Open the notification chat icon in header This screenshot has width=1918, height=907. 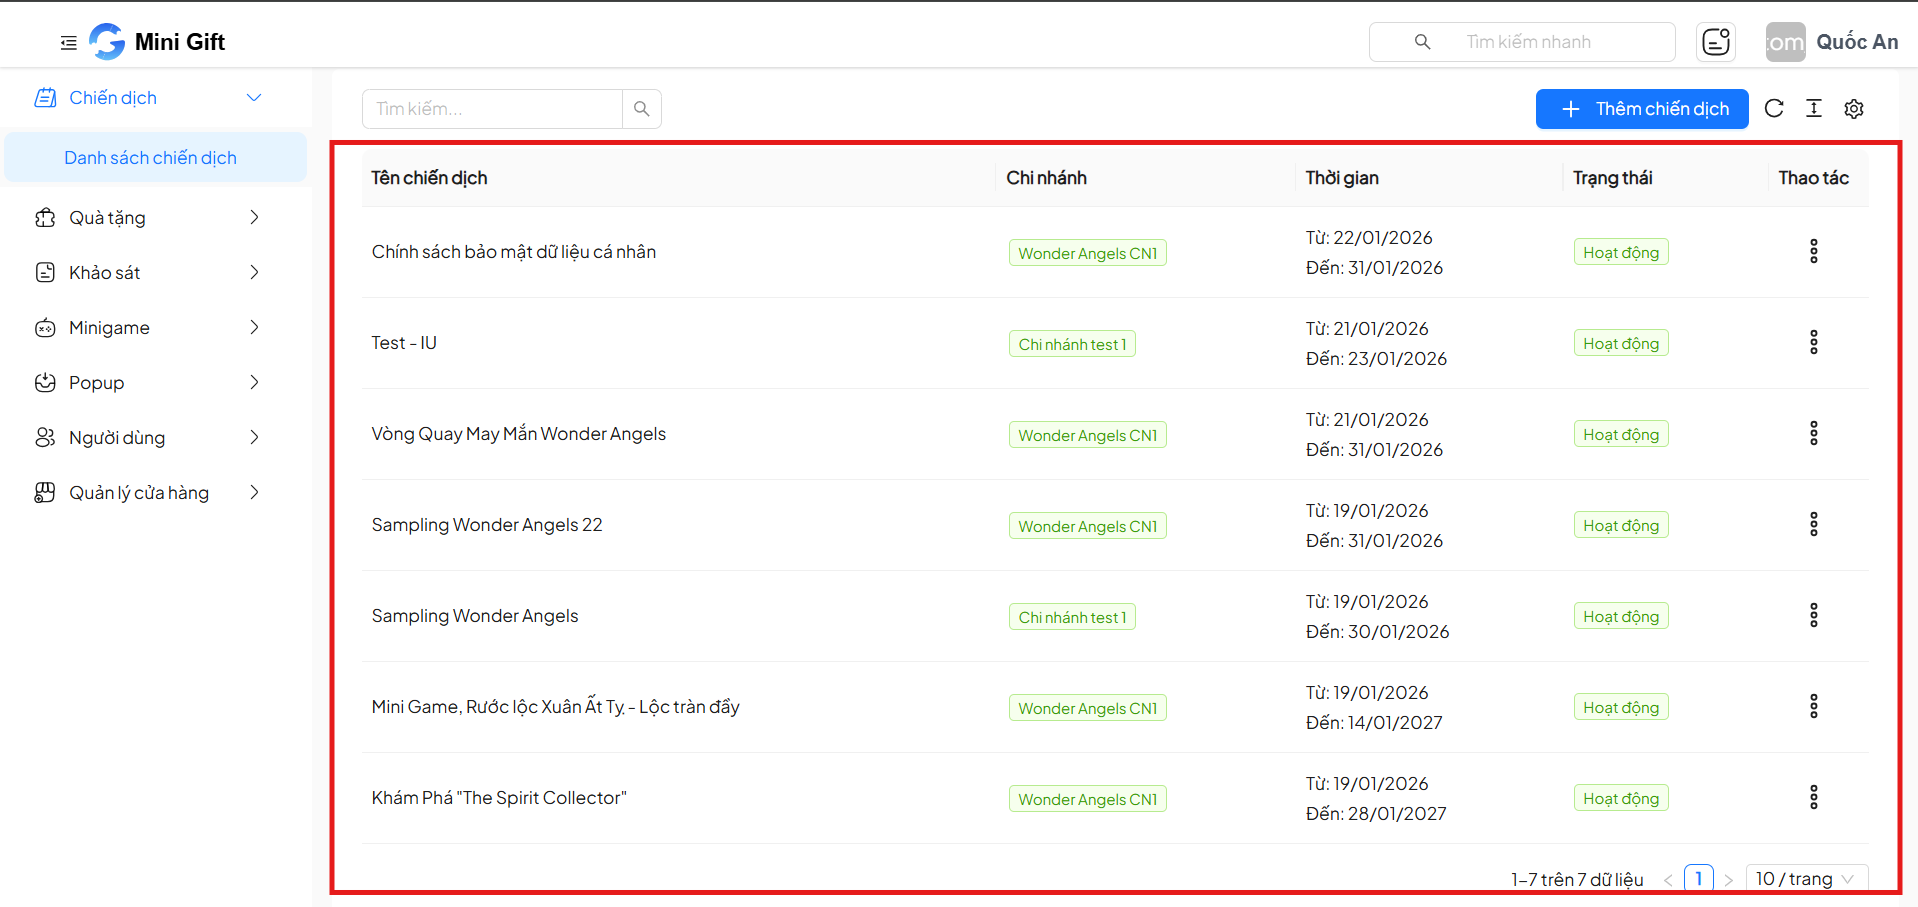[1716, 42]
